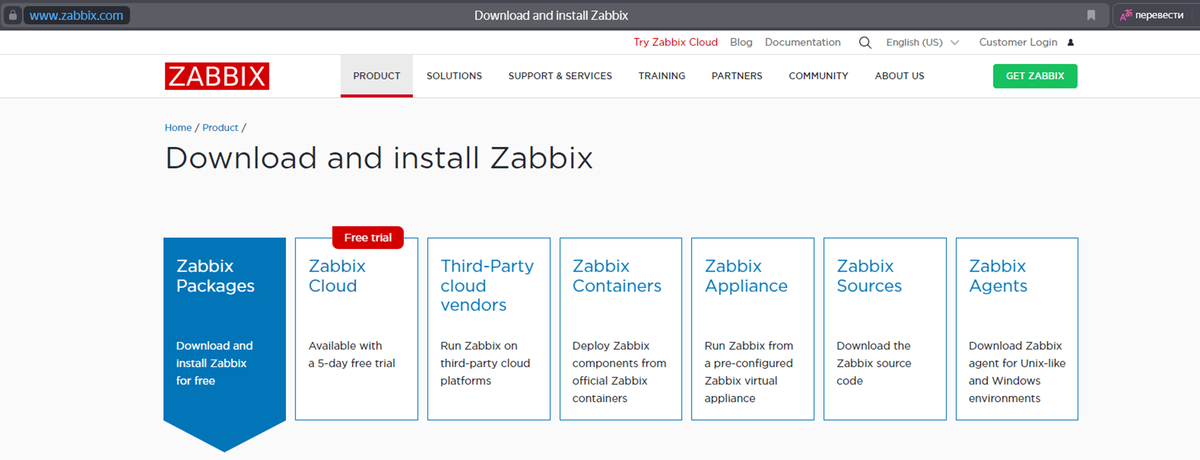Screen dimensions: 1200x460
Task: Click the GET ZABBIX button
Action: click(x=1035, y=76)
